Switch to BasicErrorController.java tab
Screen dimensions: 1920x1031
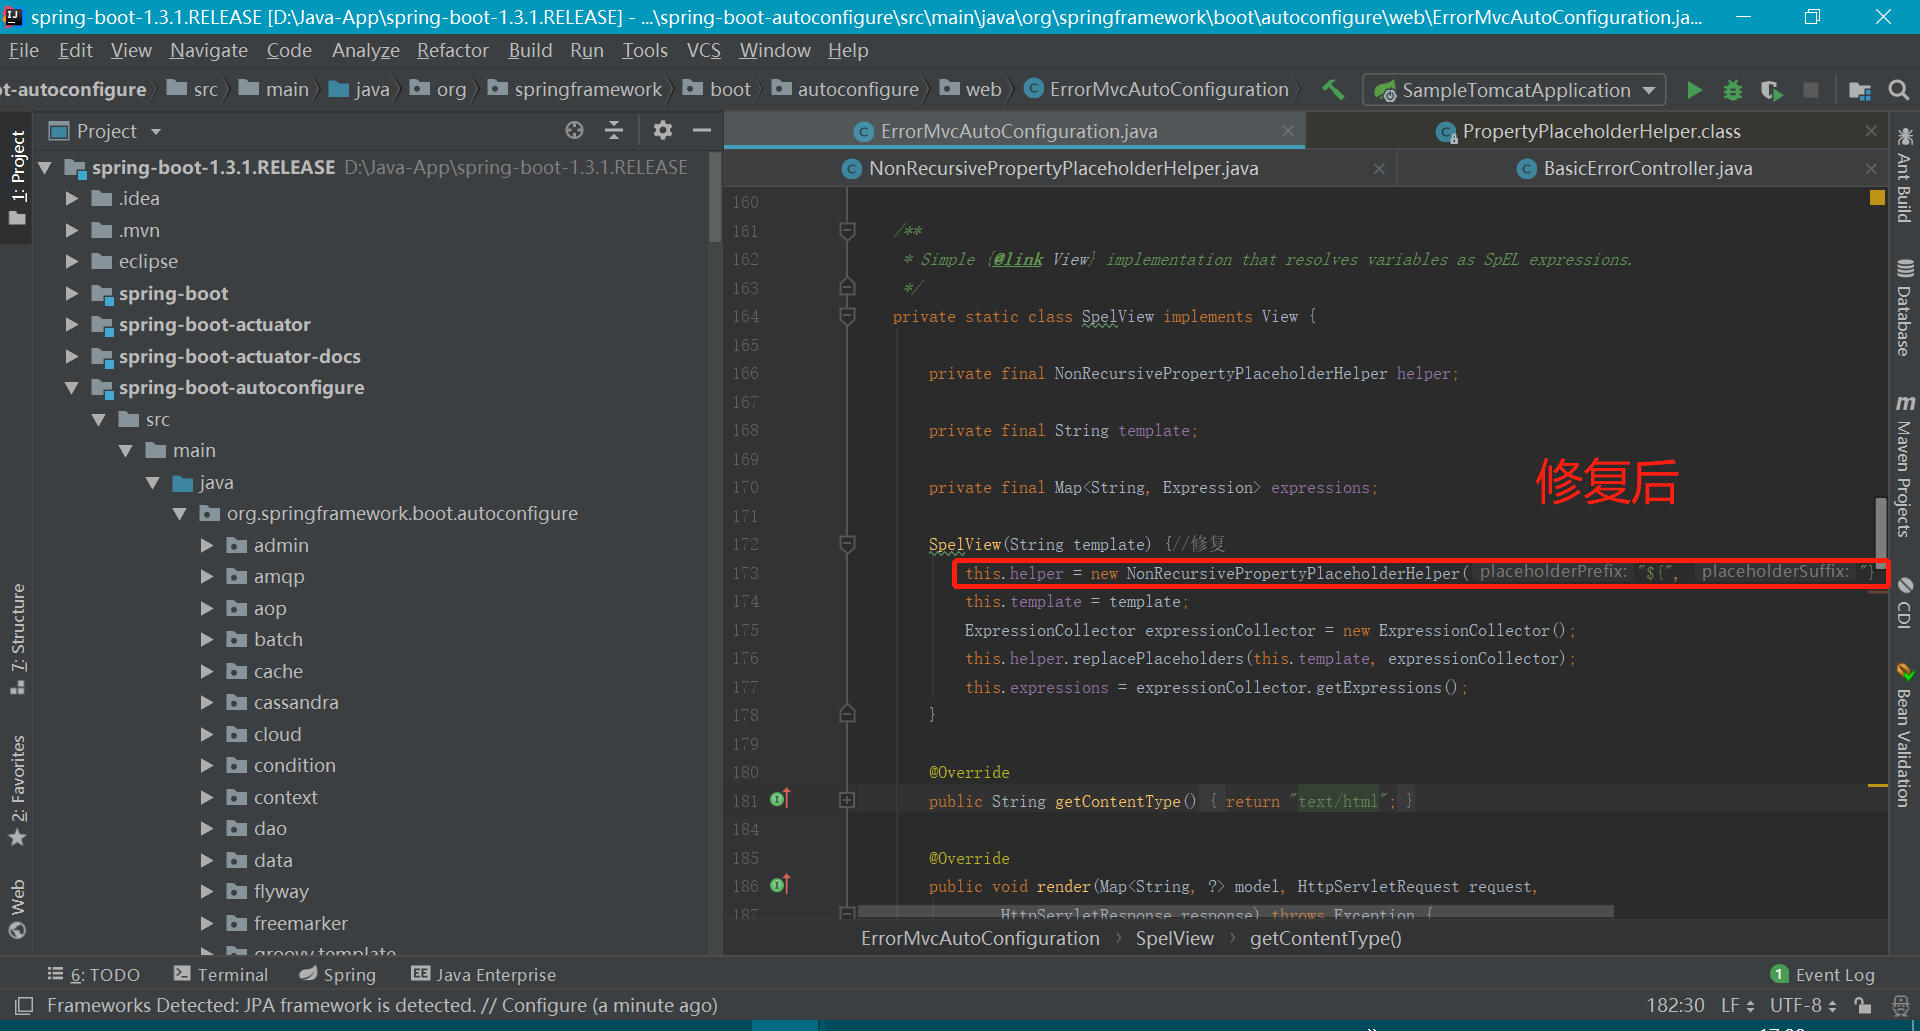[x=1647, y=169]
